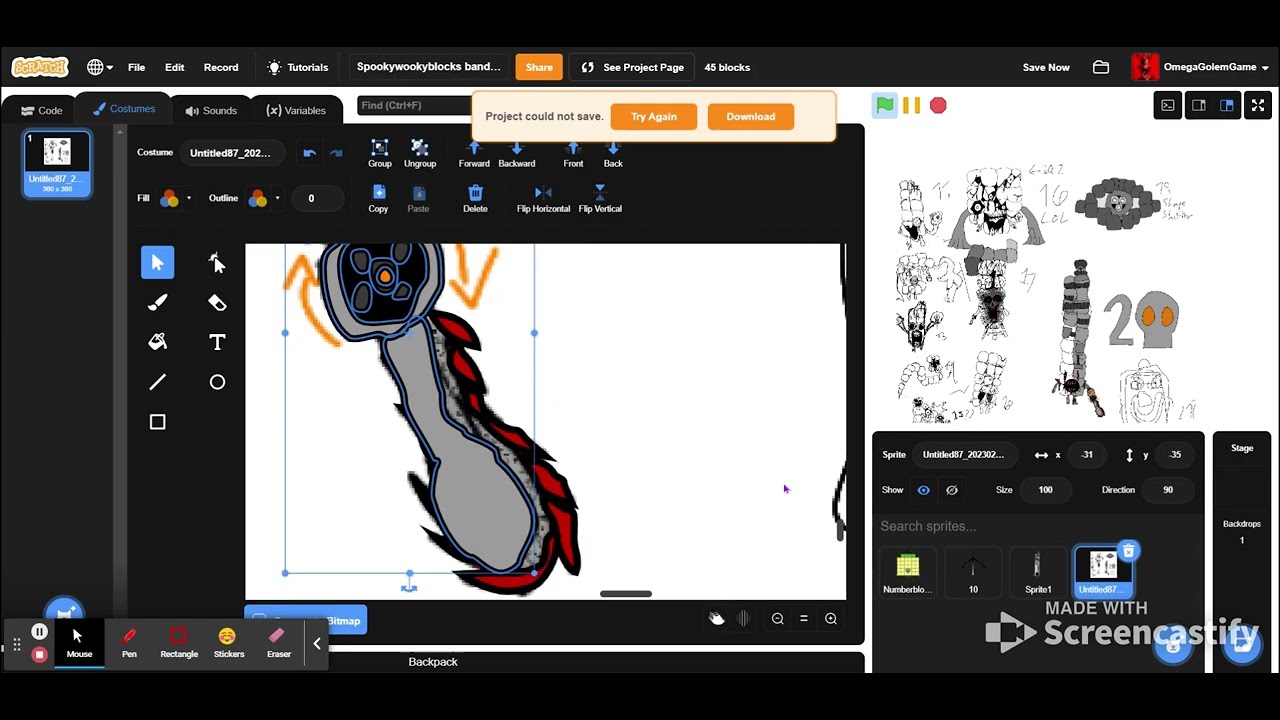
Task: Enter full screen stage mode
Action: [x=1258, y=105]
